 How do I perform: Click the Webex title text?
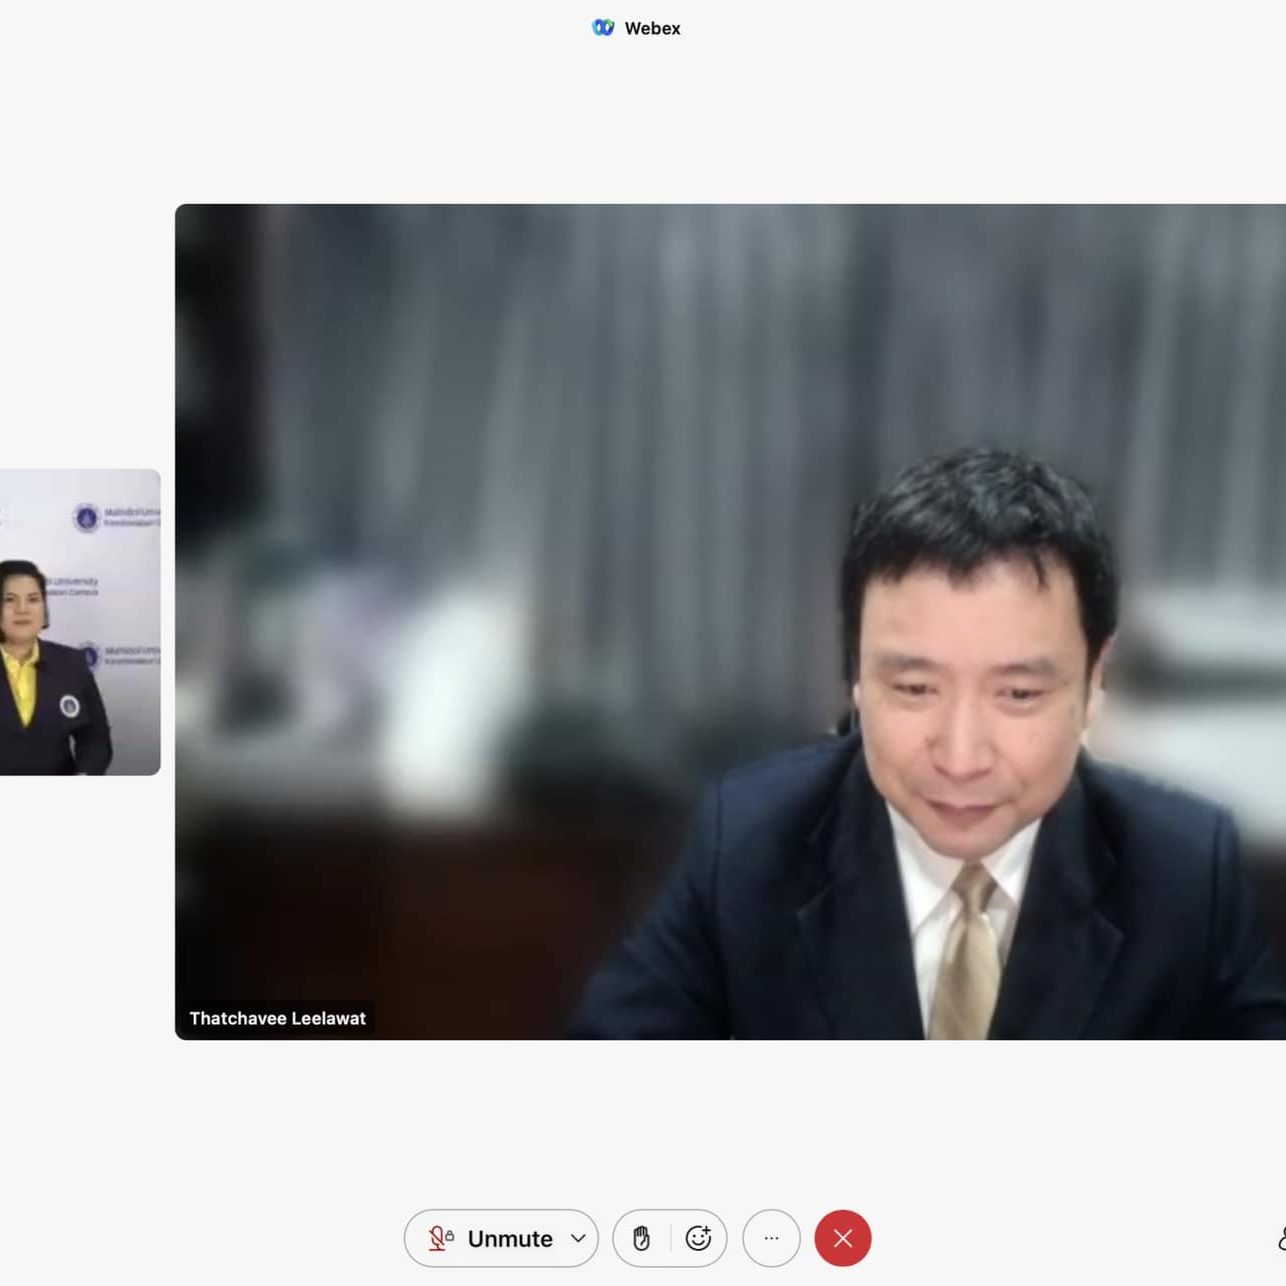[652, 29]
